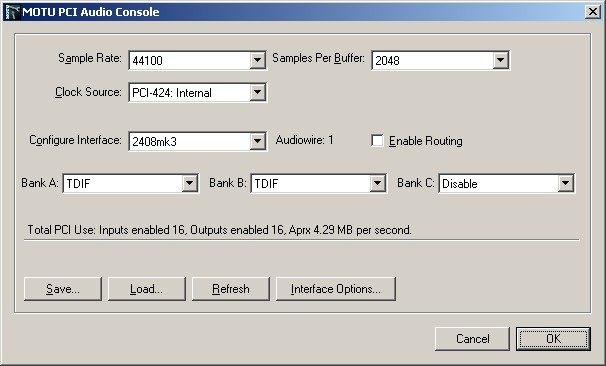Viewport: 606px width, 366px height.
Task: Open the Bank A dropdown arrow
Action: pos(189,183)
